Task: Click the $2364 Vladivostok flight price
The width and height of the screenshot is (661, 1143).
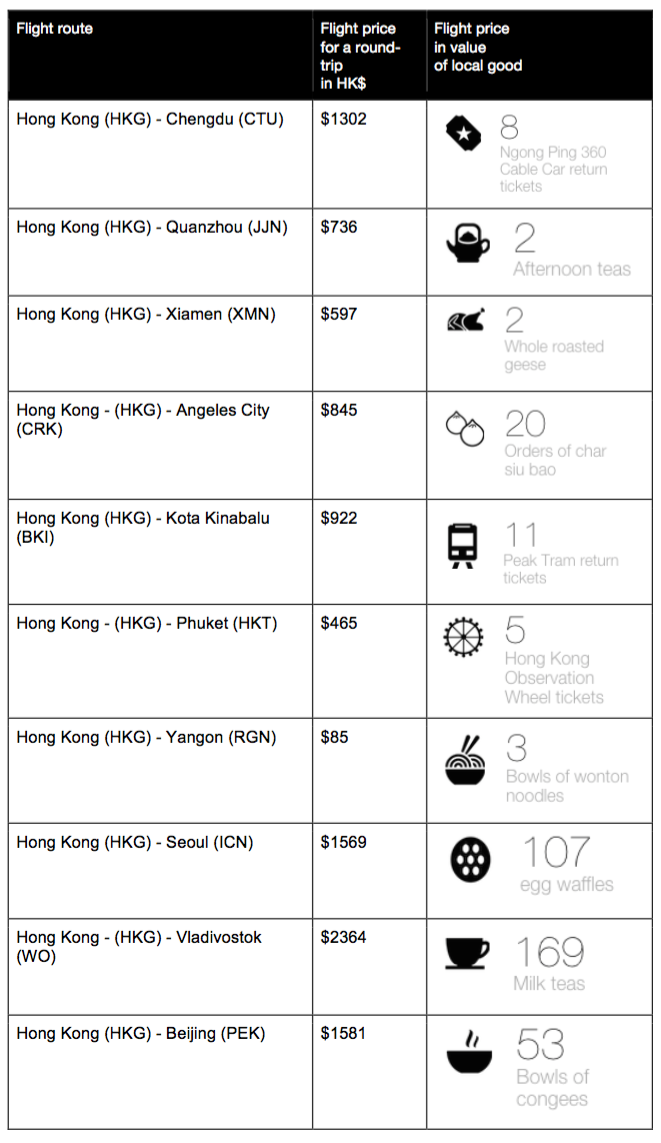Action: pyautogui.click(x=343, y=937)
